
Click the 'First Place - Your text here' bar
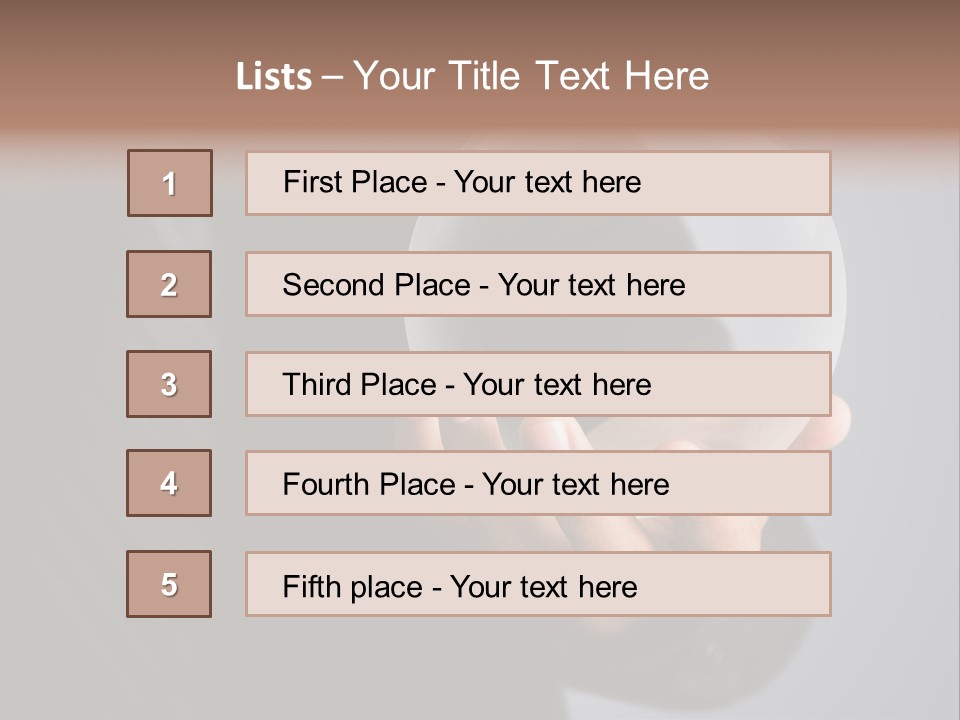point(538,183)
